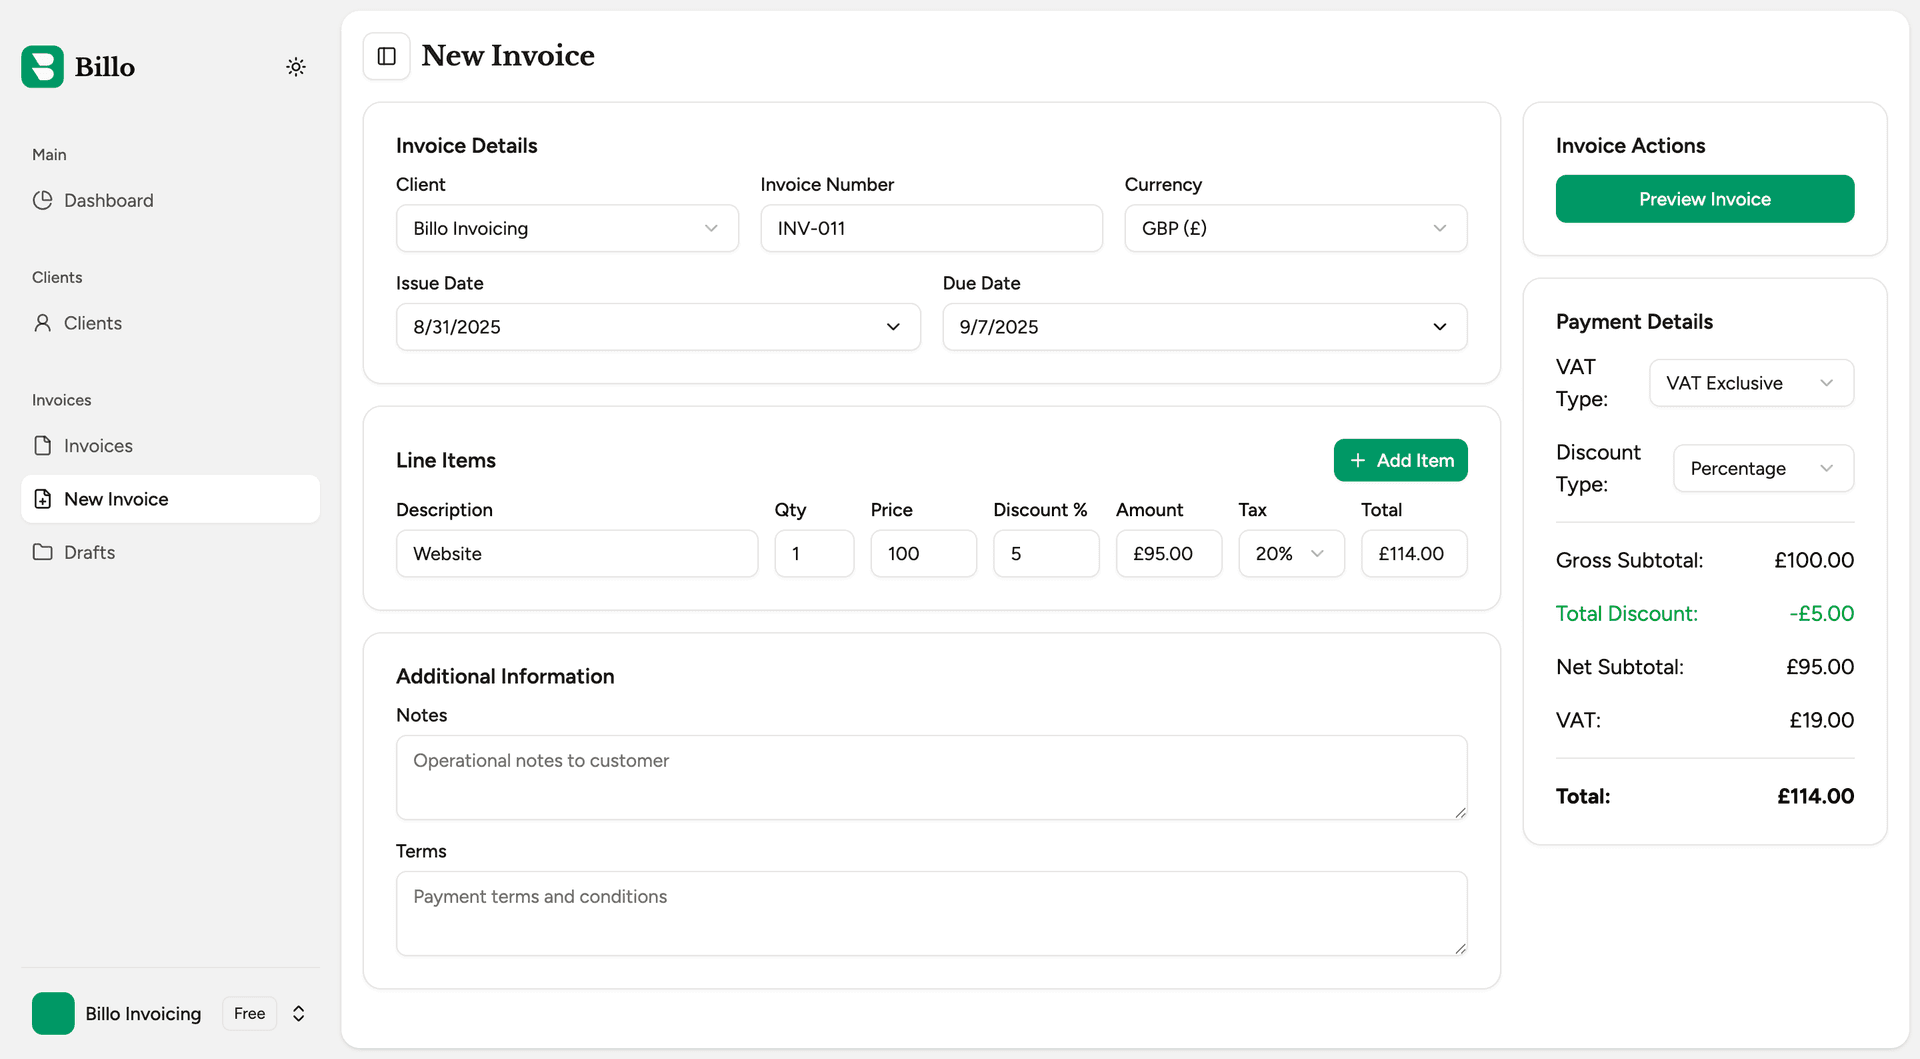The width and height of the screenshot is (1920, 1059).
Task: Switch Discount Type from Percentage
Action: click(x=1763, y=468)
